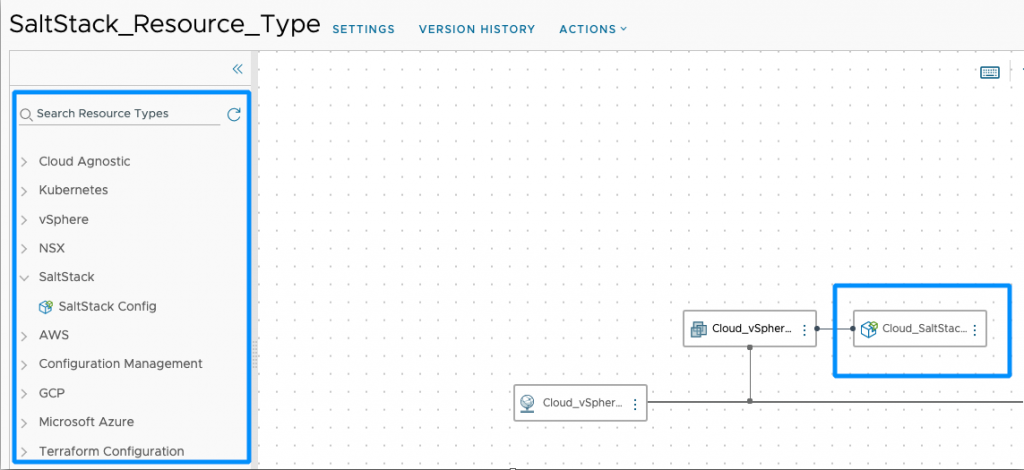This screenshot has width=1024, height=470.
Task: Click the side panel resize handle
Action: tap(255, 354)
